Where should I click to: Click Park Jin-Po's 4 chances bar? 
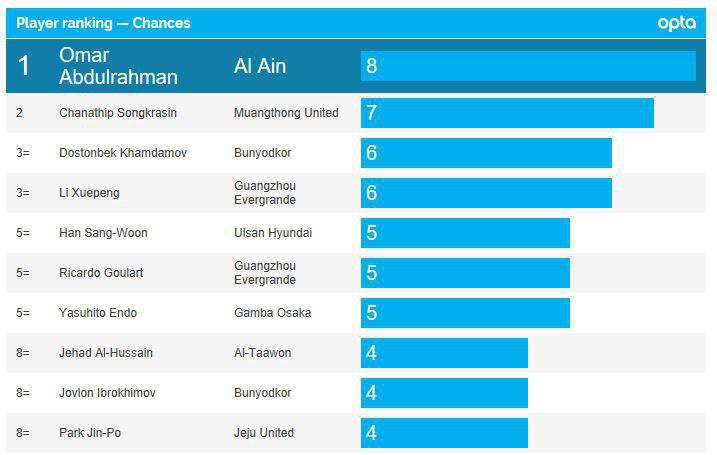click(x=444, y=433)
